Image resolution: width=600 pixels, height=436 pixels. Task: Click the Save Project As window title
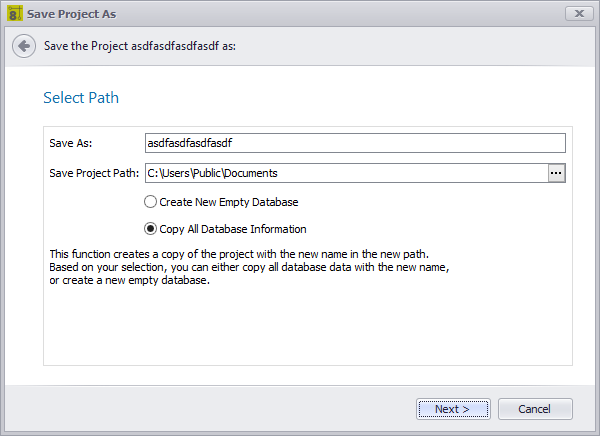click(71, 13)
